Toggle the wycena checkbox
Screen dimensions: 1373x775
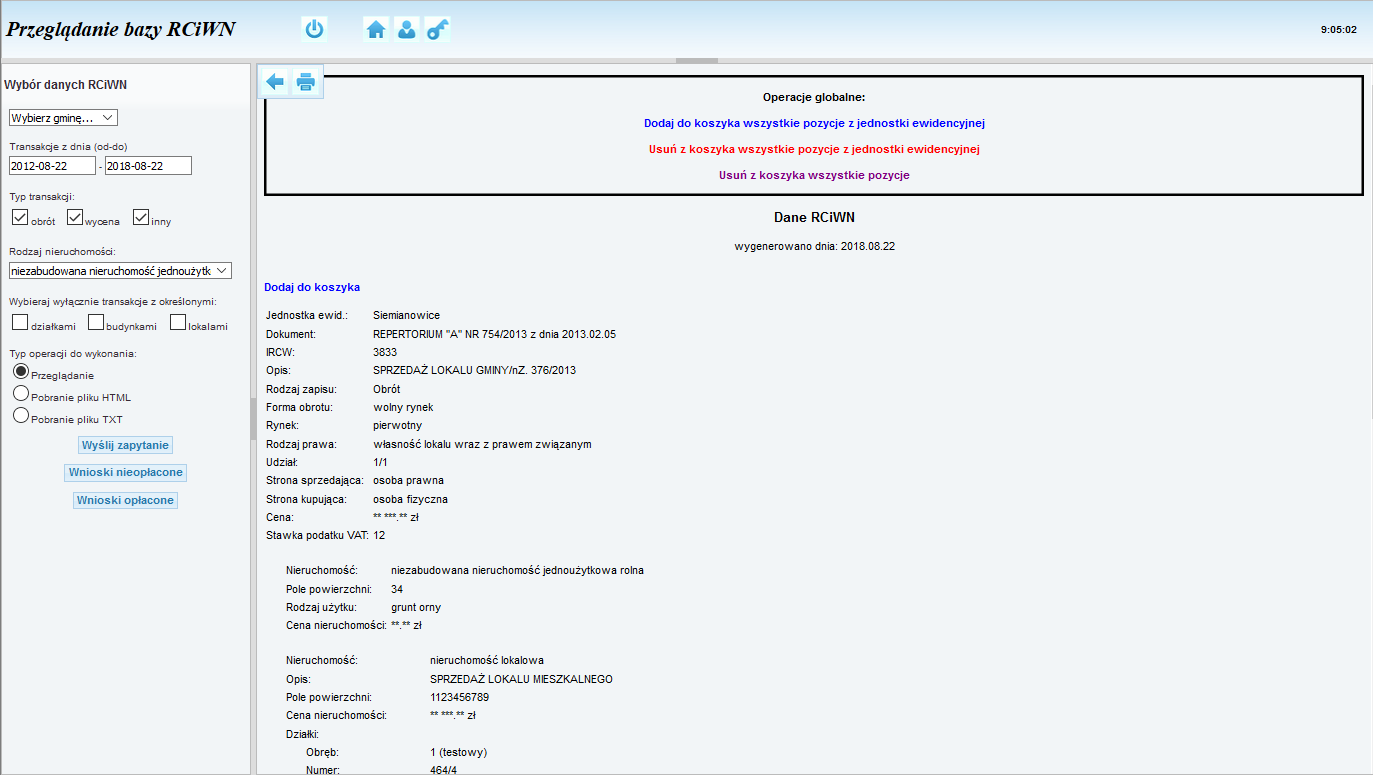[75, 217]
